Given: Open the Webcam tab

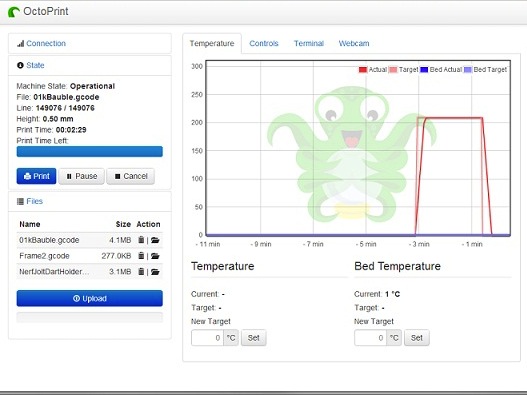Looking at the screenshot, I should 354,43.
